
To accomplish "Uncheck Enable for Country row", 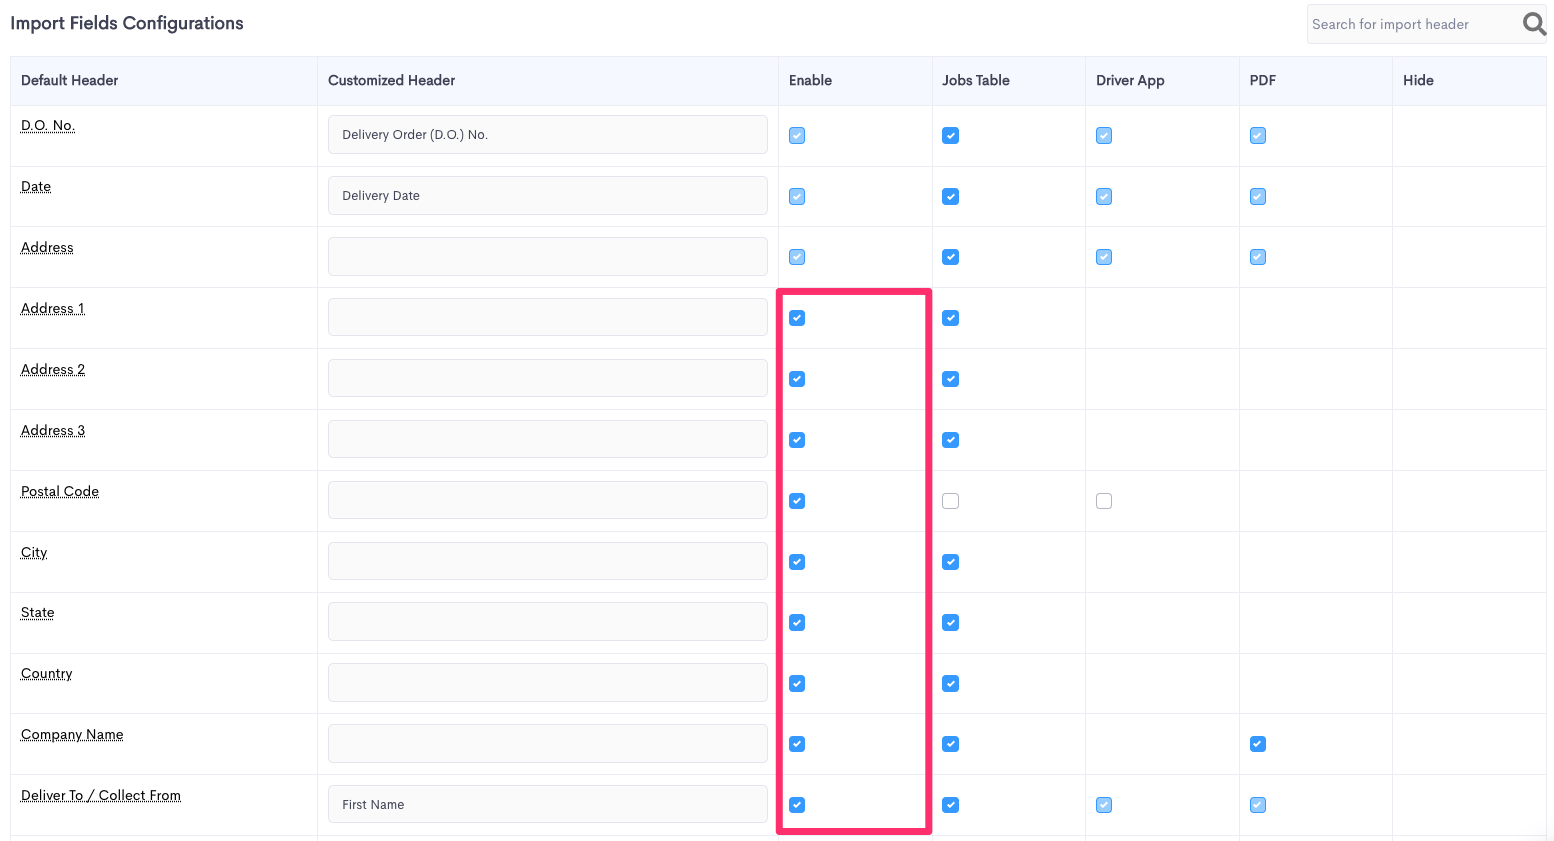I will coord(797,684).
